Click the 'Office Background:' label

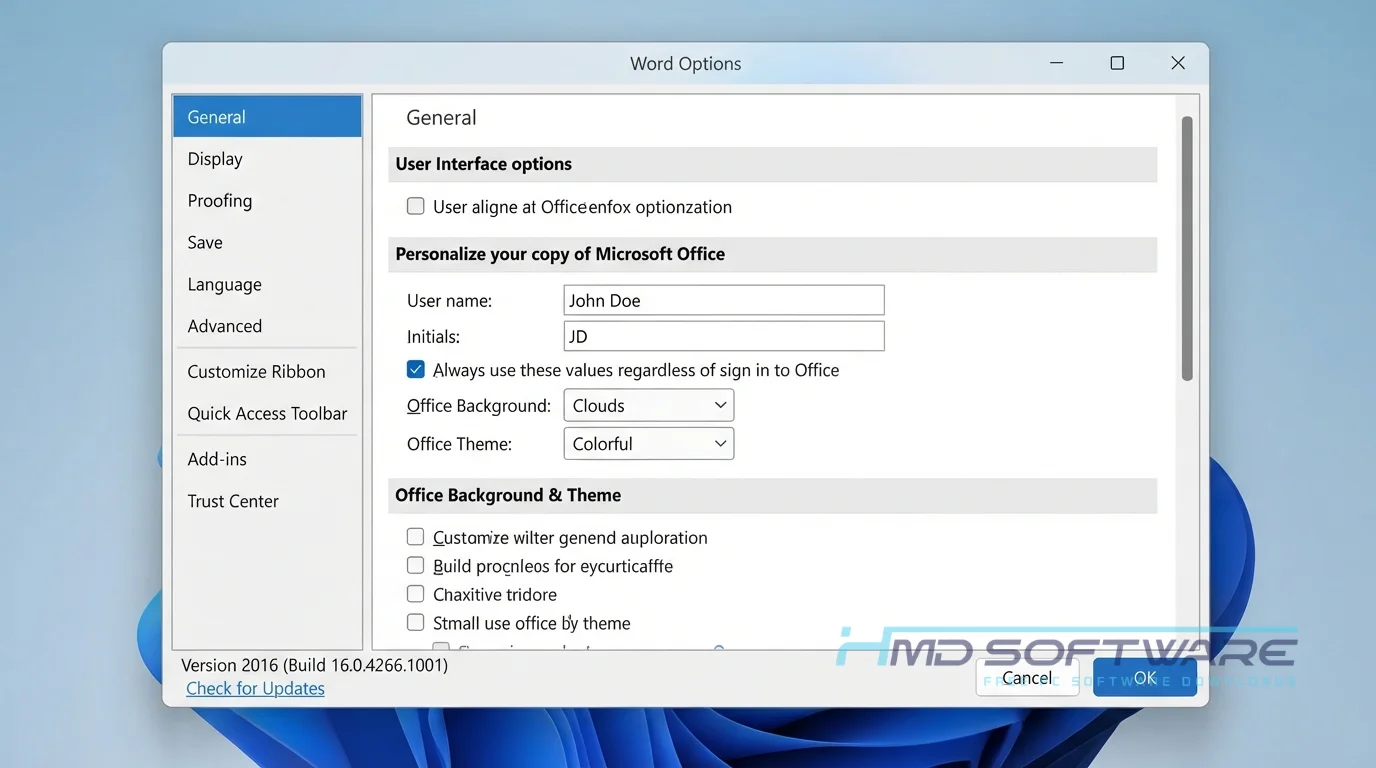click(x=479, y=406)
